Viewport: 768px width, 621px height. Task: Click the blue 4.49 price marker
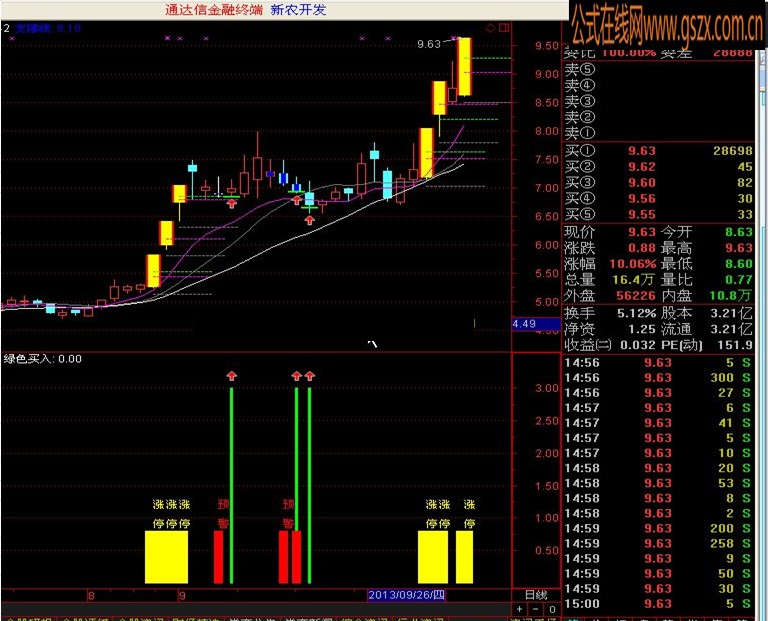tap(536, 324)
